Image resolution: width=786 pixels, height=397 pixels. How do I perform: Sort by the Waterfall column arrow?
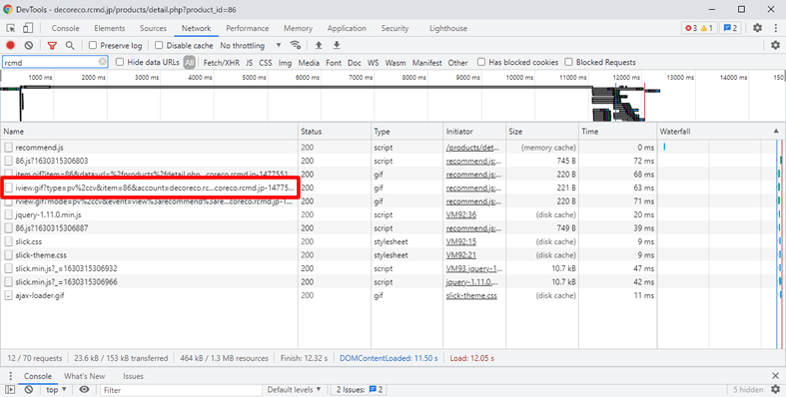[x=776, y=131]
